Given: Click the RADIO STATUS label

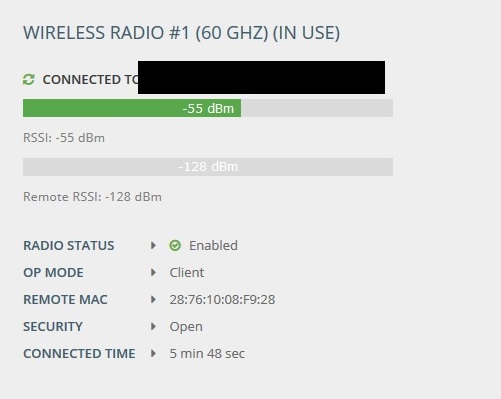Looking at the screenshot, I should 69,246.
